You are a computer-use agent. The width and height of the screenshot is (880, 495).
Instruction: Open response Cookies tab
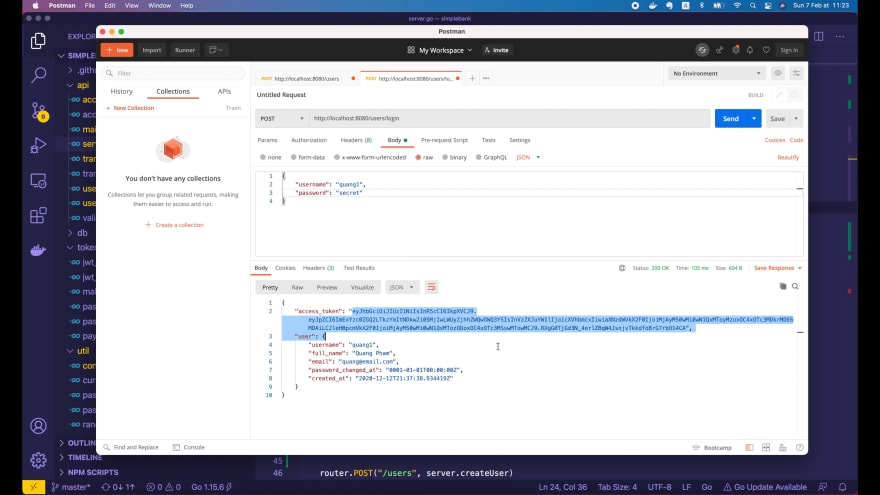pyautogui.click(x=285, y=268)
